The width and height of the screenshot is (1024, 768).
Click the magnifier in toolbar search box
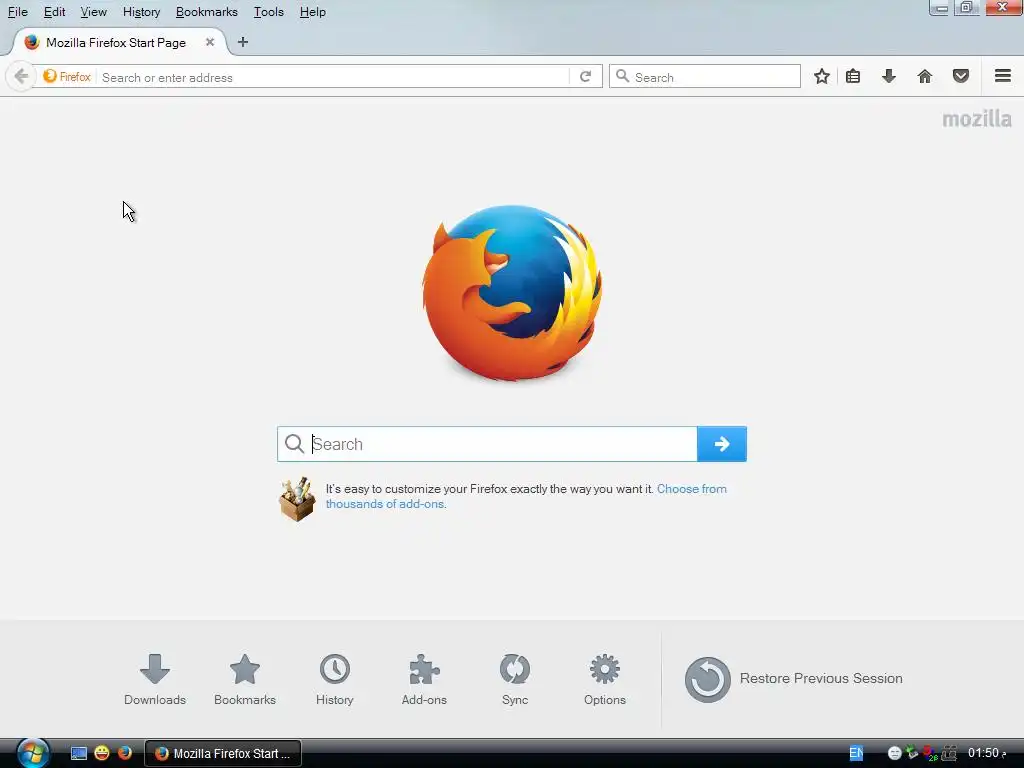point(622,76)
